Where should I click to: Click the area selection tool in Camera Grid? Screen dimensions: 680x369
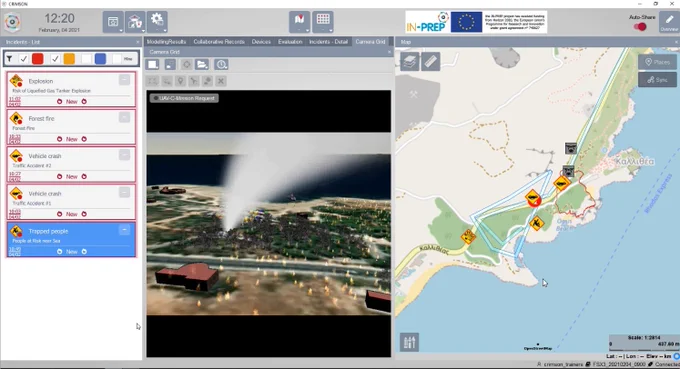(x=153, y=81)
